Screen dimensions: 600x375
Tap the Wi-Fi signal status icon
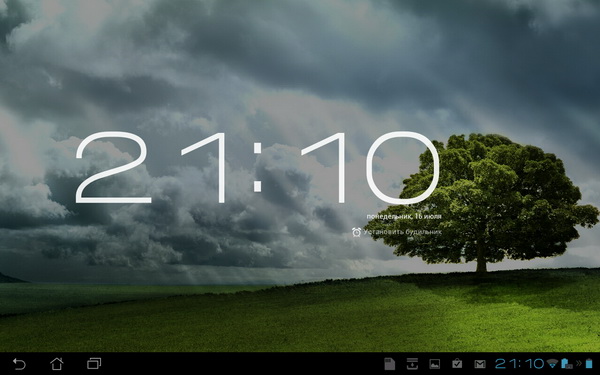[552, 364]
